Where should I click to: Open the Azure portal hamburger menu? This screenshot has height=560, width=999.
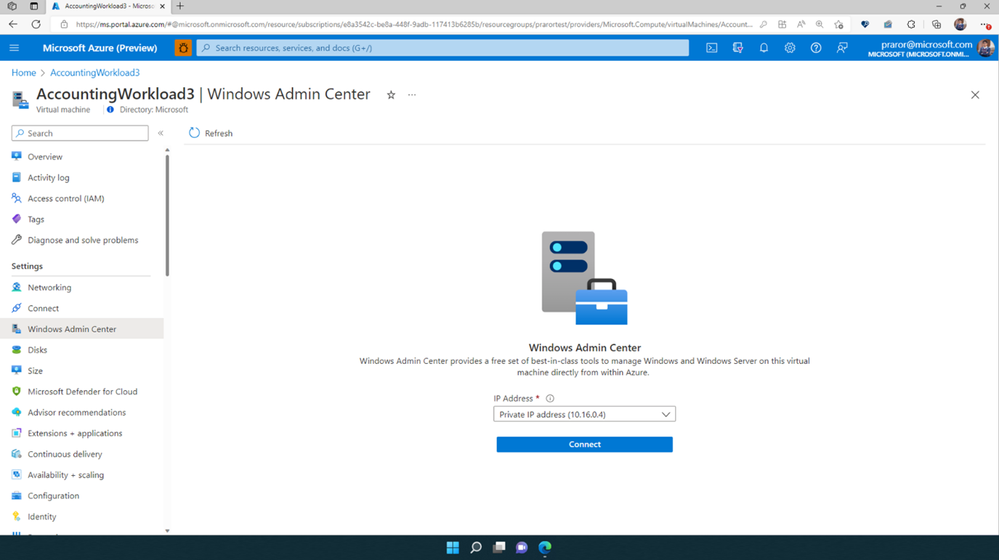14,48
